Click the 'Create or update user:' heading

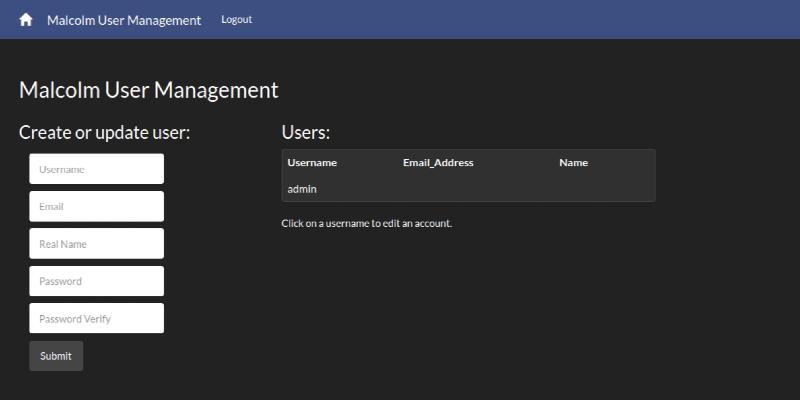(x=104, y=133)
